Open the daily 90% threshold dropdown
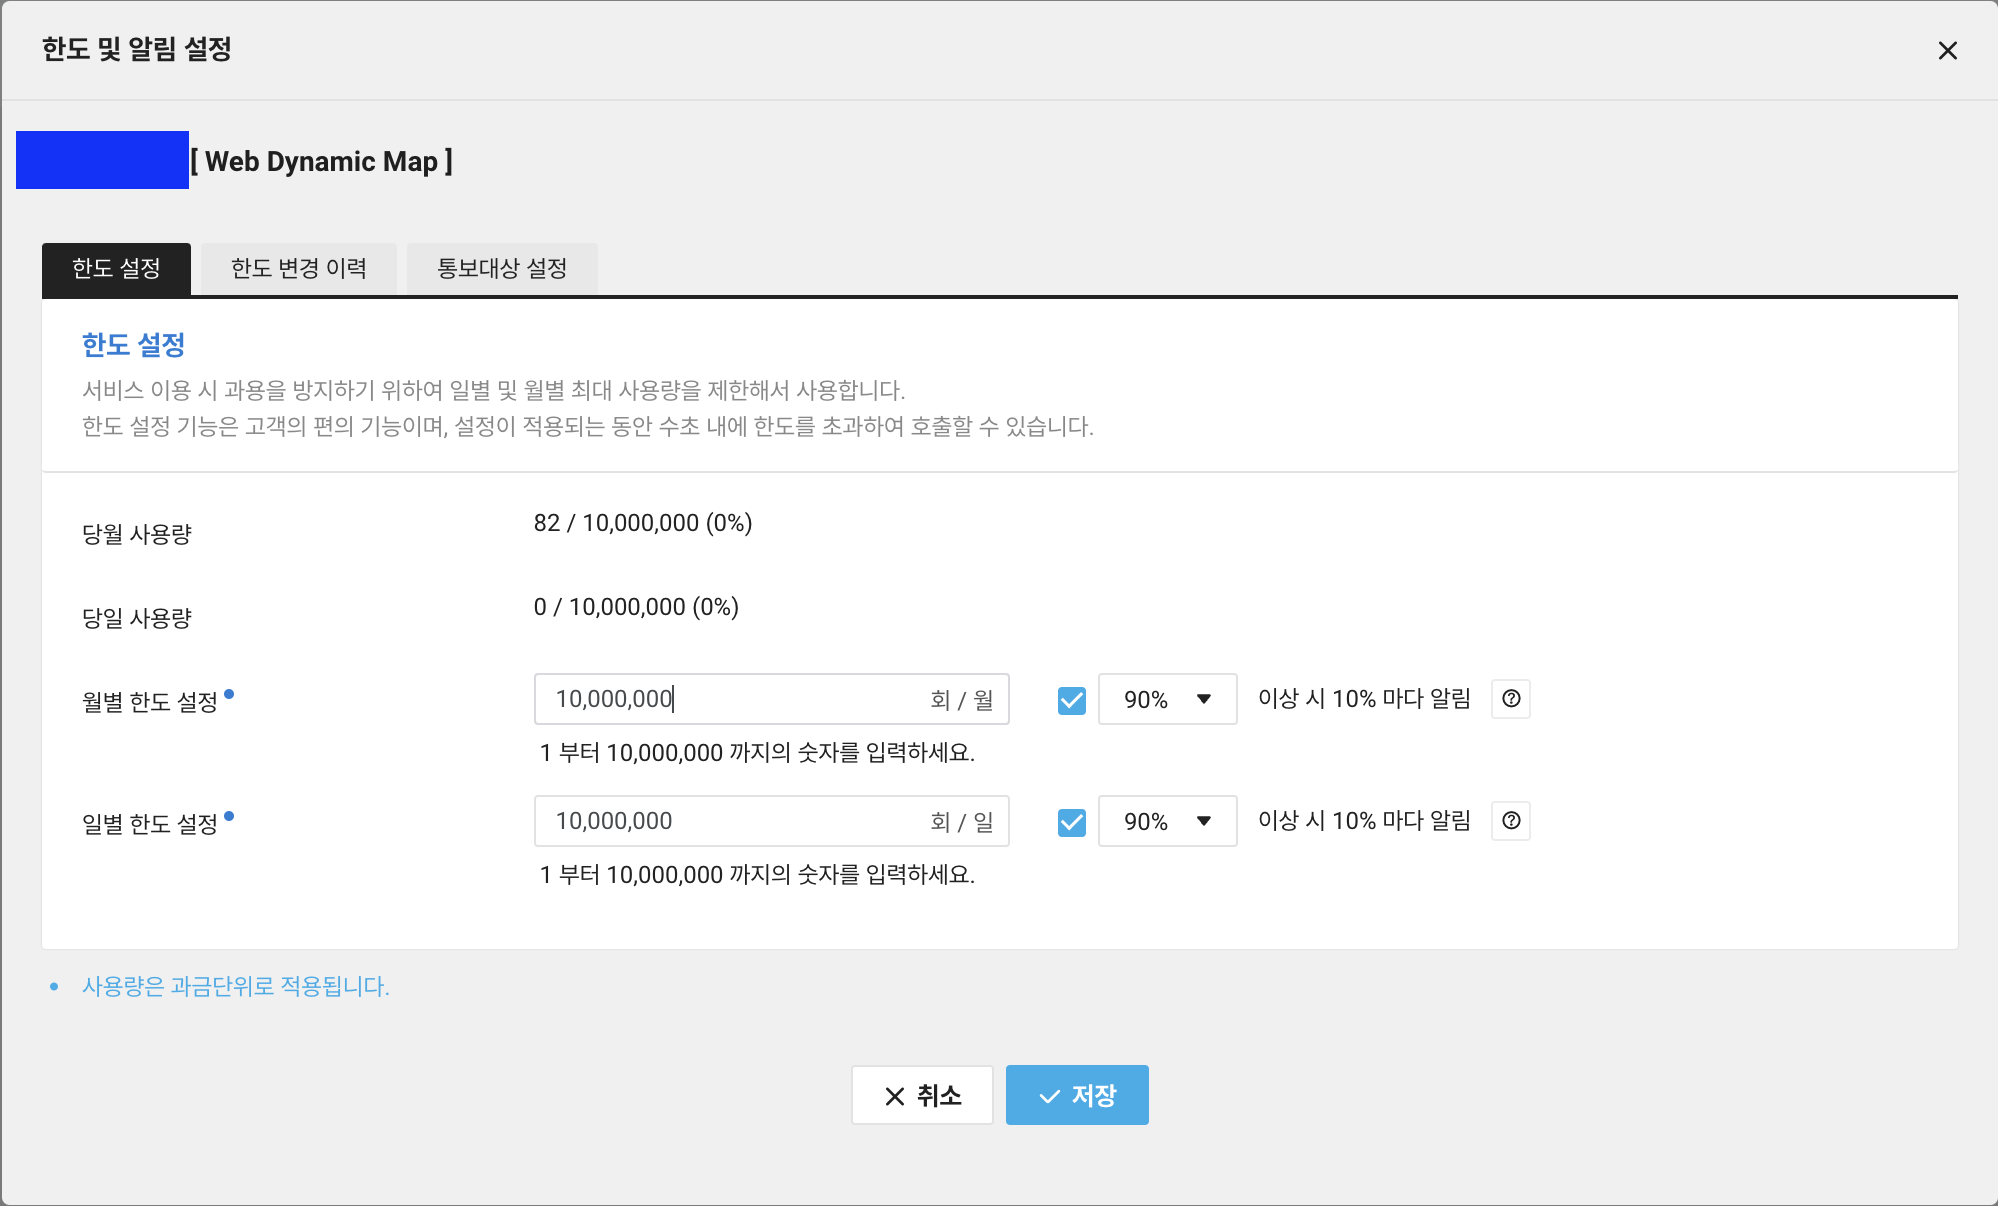Image resolution: width=1998 pixels, height=1206 pixels. tap(1166, 821)
